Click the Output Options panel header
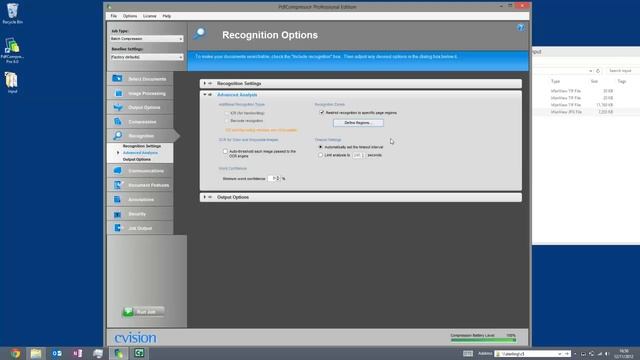640x360 pixels. [361, 197]
